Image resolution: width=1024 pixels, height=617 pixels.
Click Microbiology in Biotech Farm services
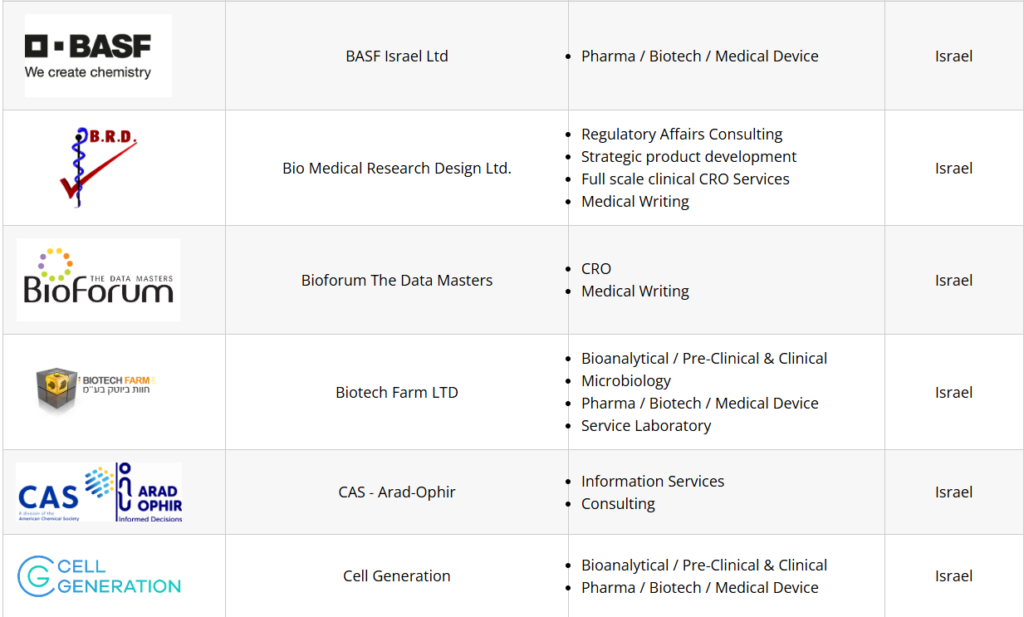tap(626, 381)
